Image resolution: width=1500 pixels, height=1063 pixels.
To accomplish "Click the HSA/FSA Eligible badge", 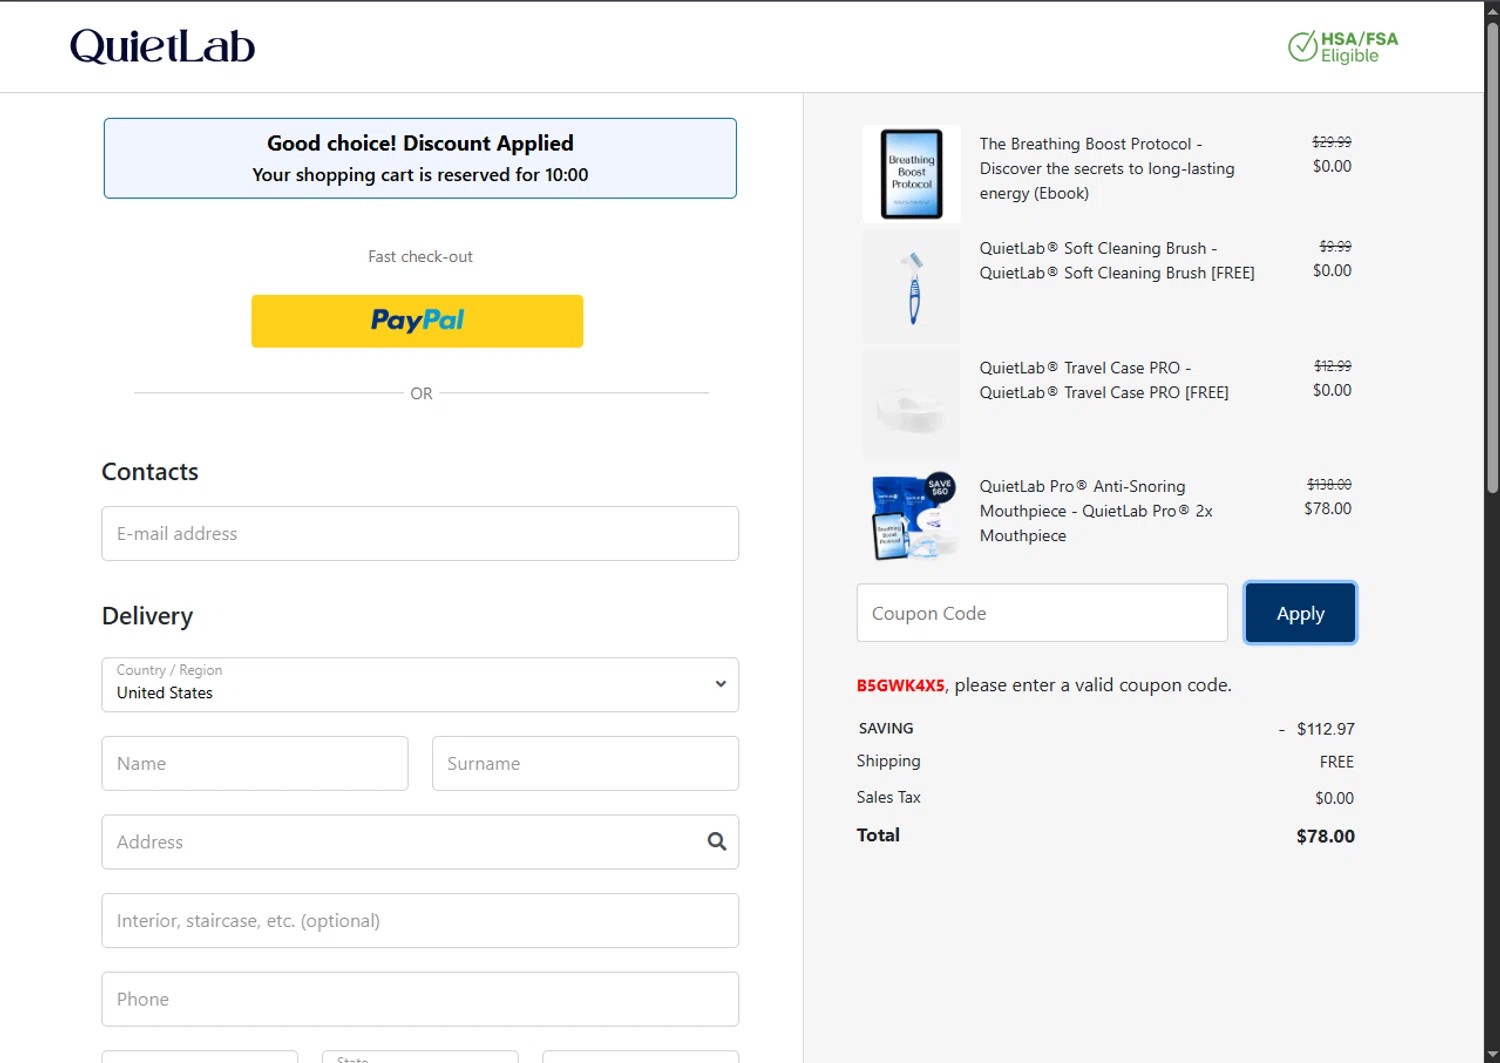I will [1343, 46].
